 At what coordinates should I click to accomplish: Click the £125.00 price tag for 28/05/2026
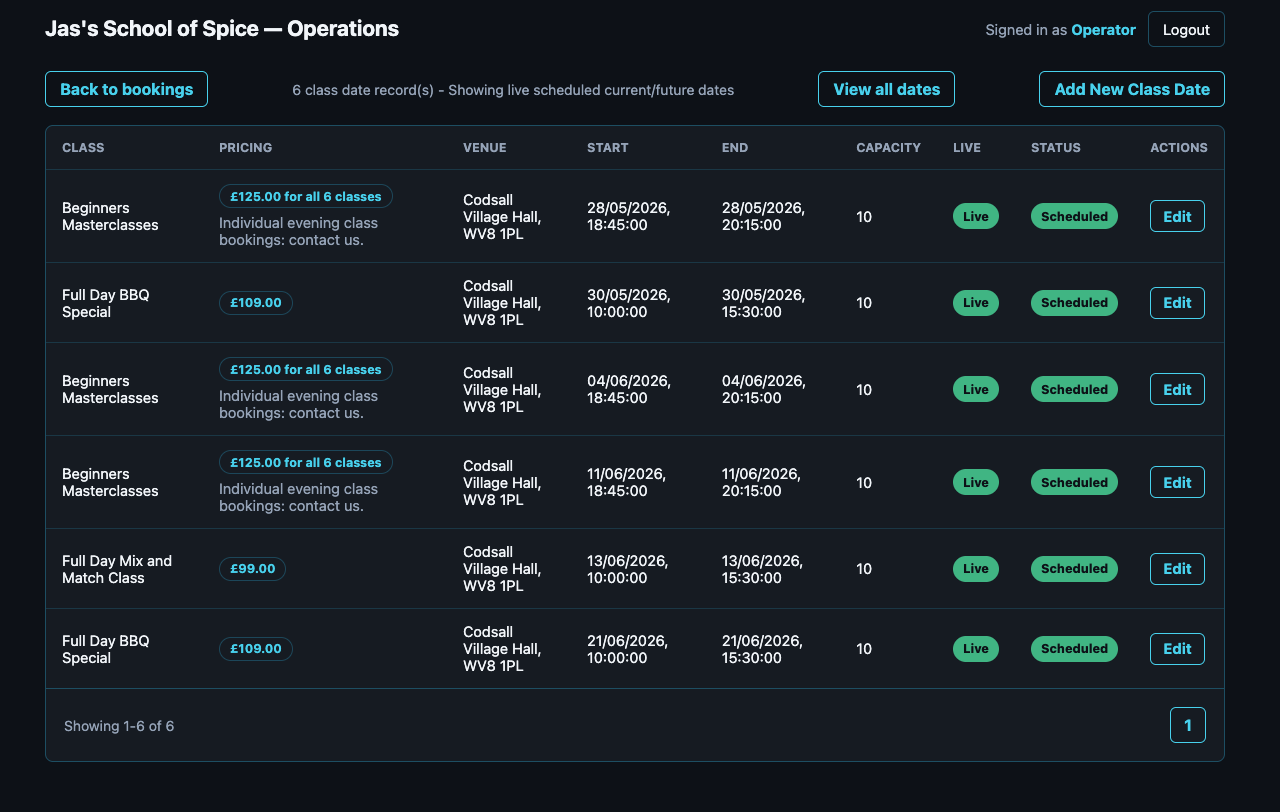point(306,197)
